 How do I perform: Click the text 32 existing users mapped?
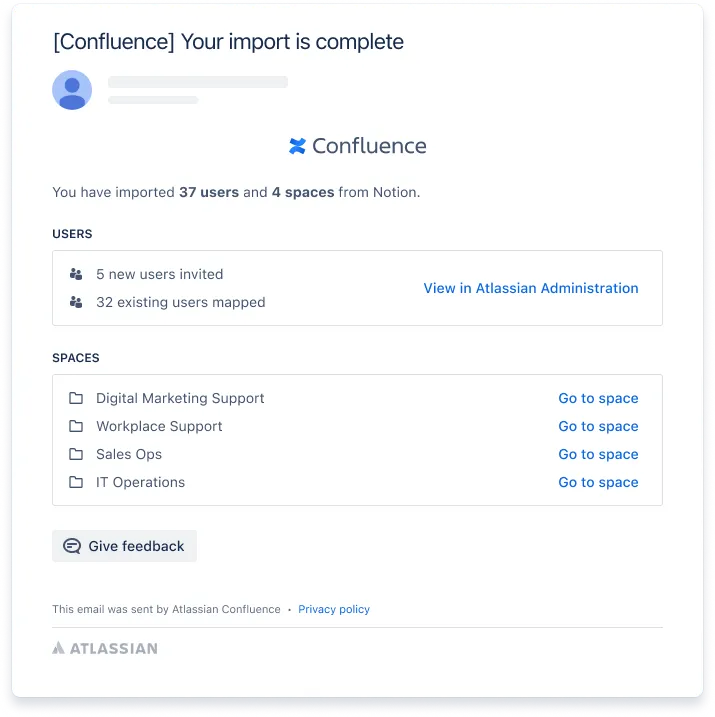181,302
